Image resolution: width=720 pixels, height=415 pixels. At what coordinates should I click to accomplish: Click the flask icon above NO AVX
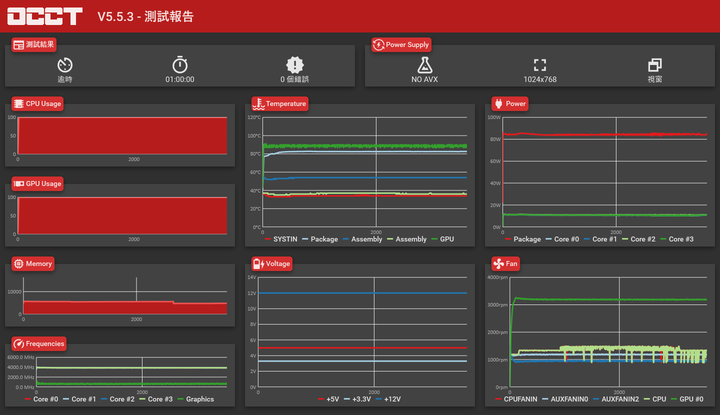pos(425,65)
